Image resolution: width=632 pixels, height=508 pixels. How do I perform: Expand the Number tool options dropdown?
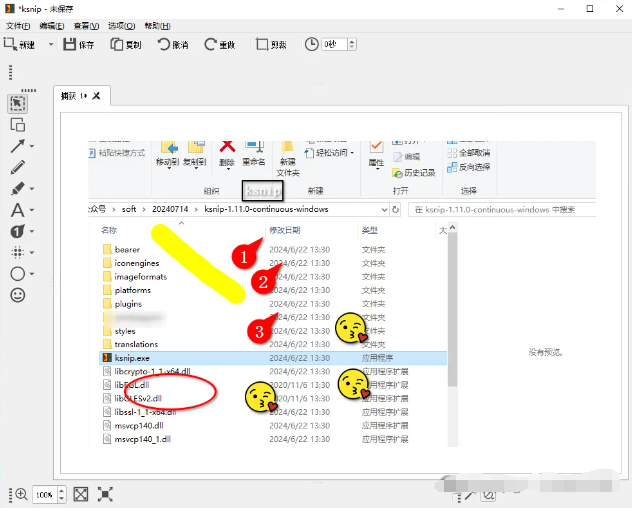click(32, 231)
